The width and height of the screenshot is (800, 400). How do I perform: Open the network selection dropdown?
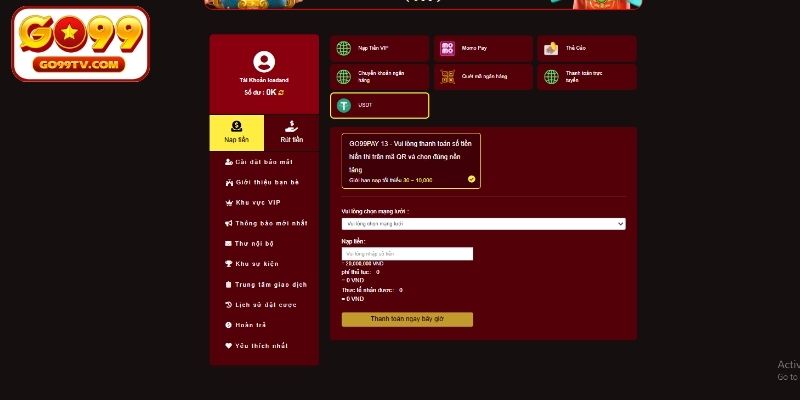point(483,224)
